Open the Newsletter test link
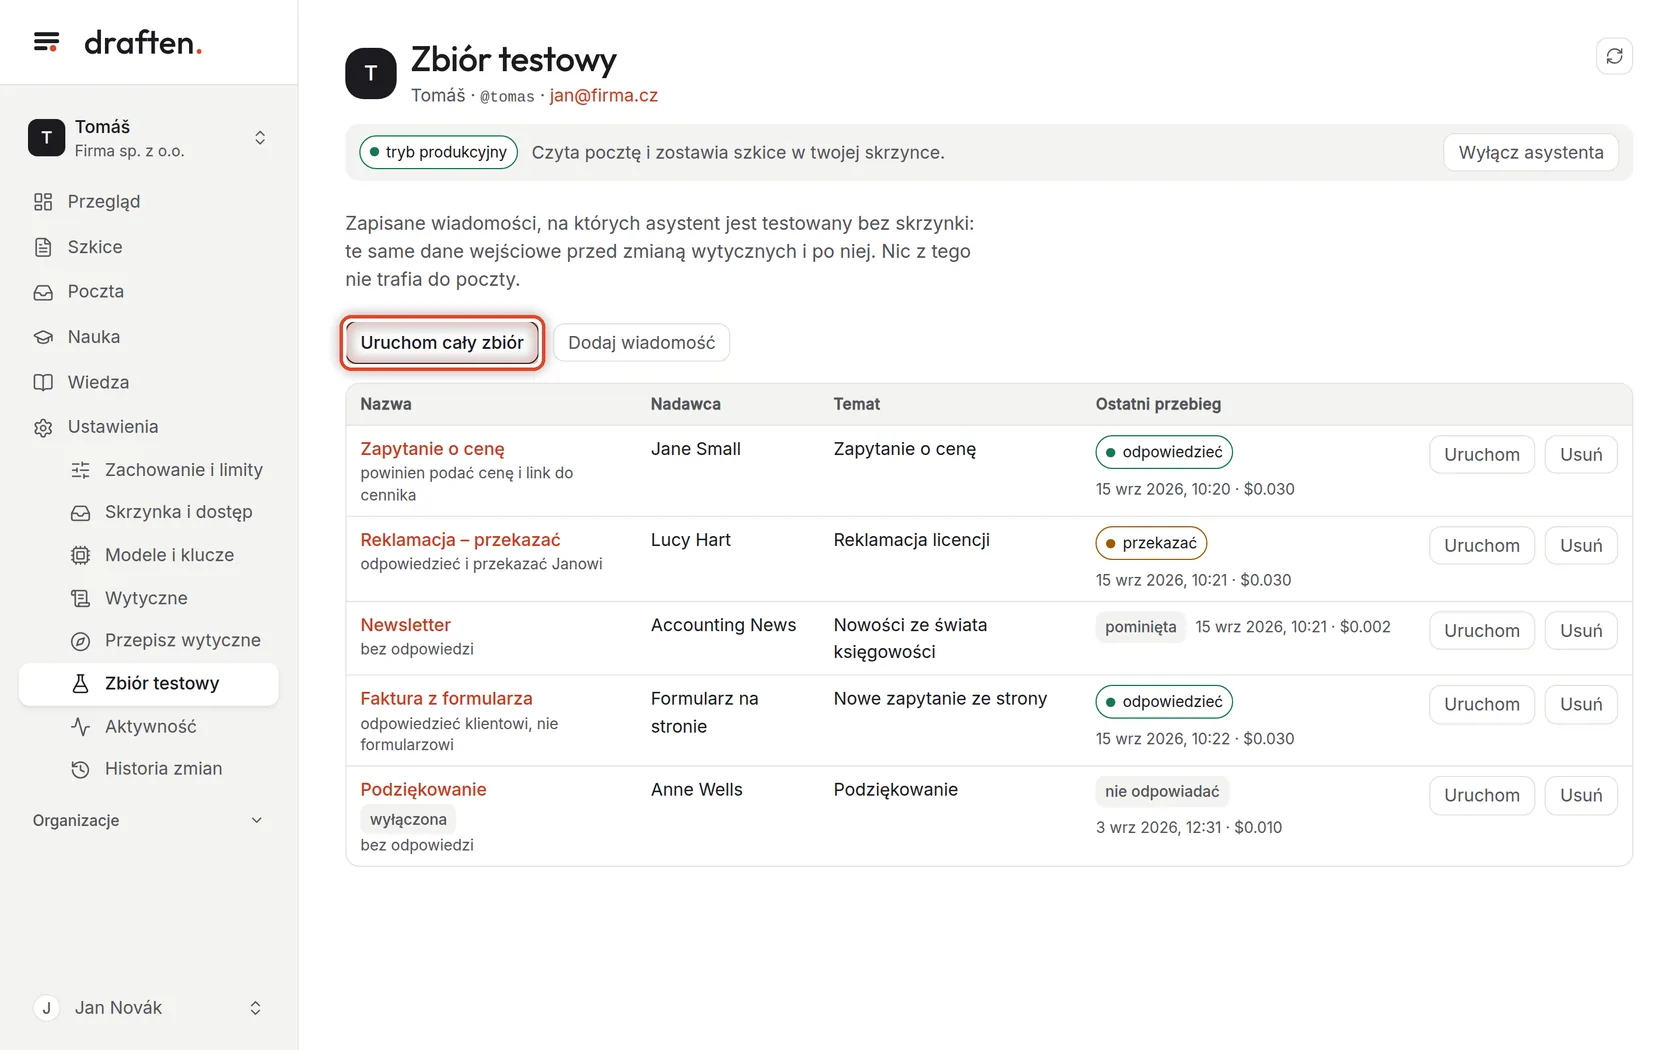Screen dimensions: 1680x1050 click(x=405, y=625)
